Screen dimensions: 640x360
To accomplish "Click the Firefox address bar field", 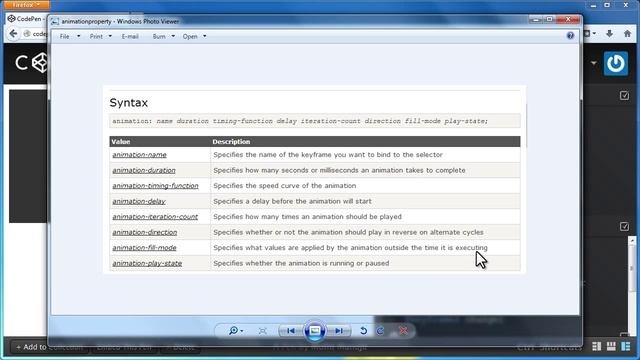I will tap(35, 34).
